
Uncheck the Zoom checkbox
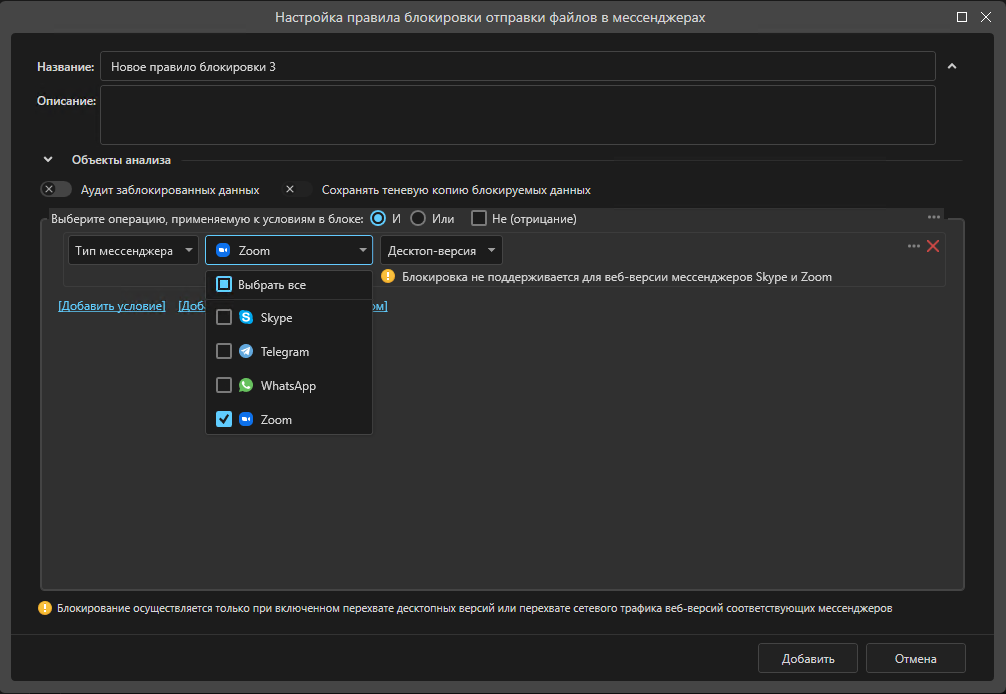223,419
